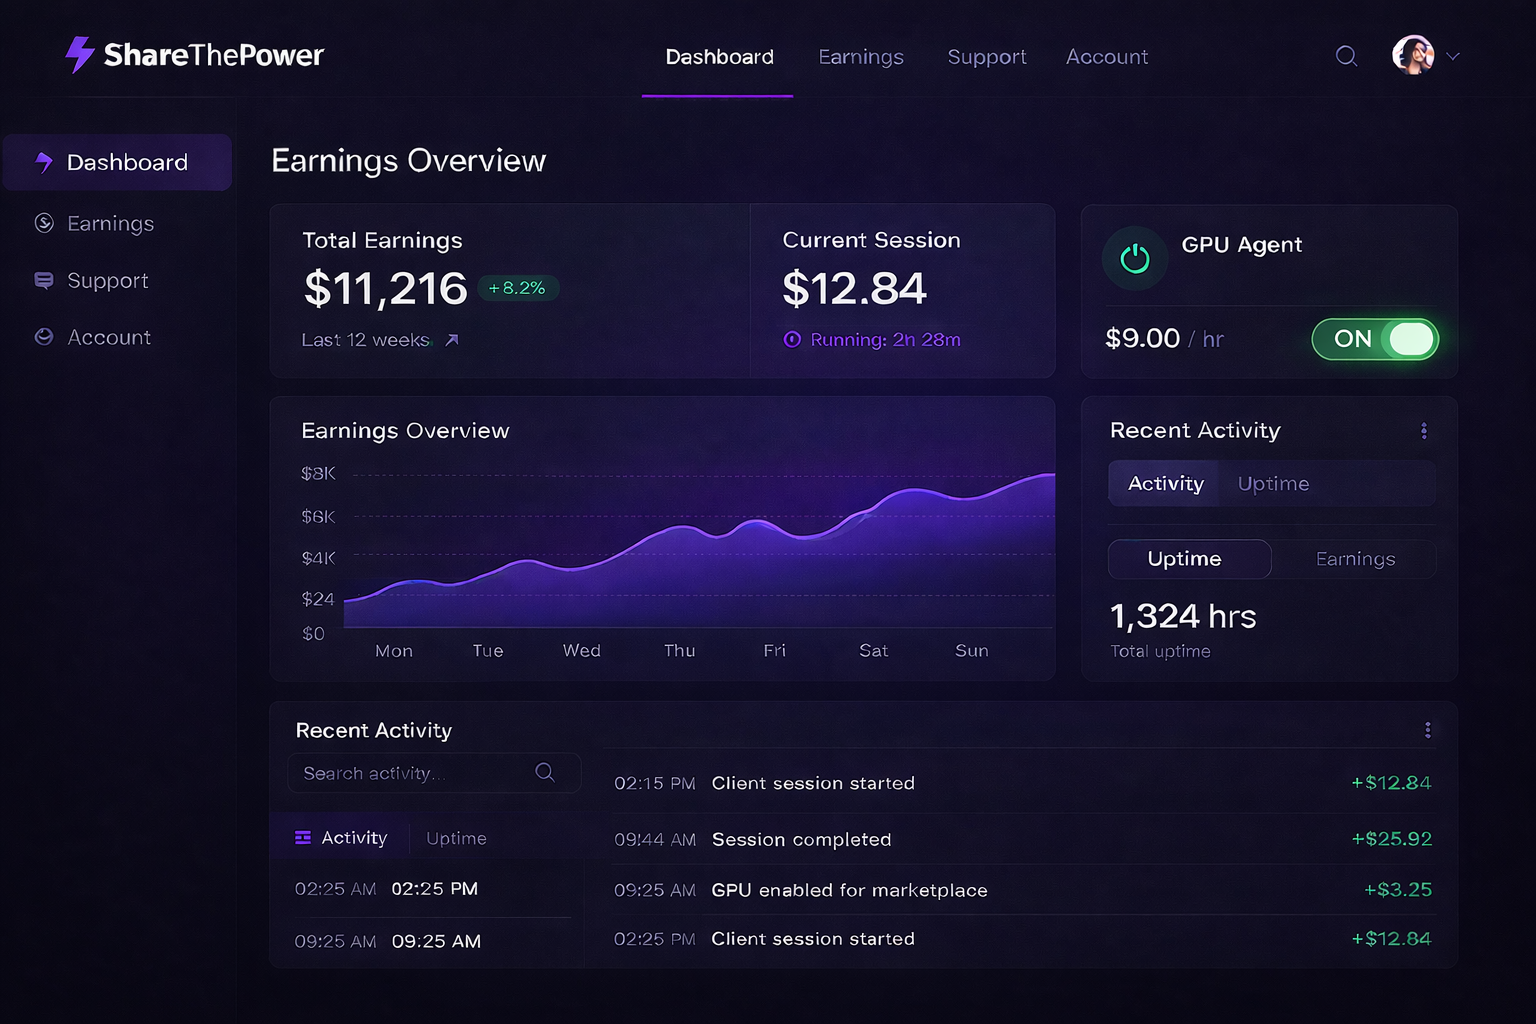1536x1024 pixels.
Task: Click the Account icon in the sidebar
Action: point(42,337)
